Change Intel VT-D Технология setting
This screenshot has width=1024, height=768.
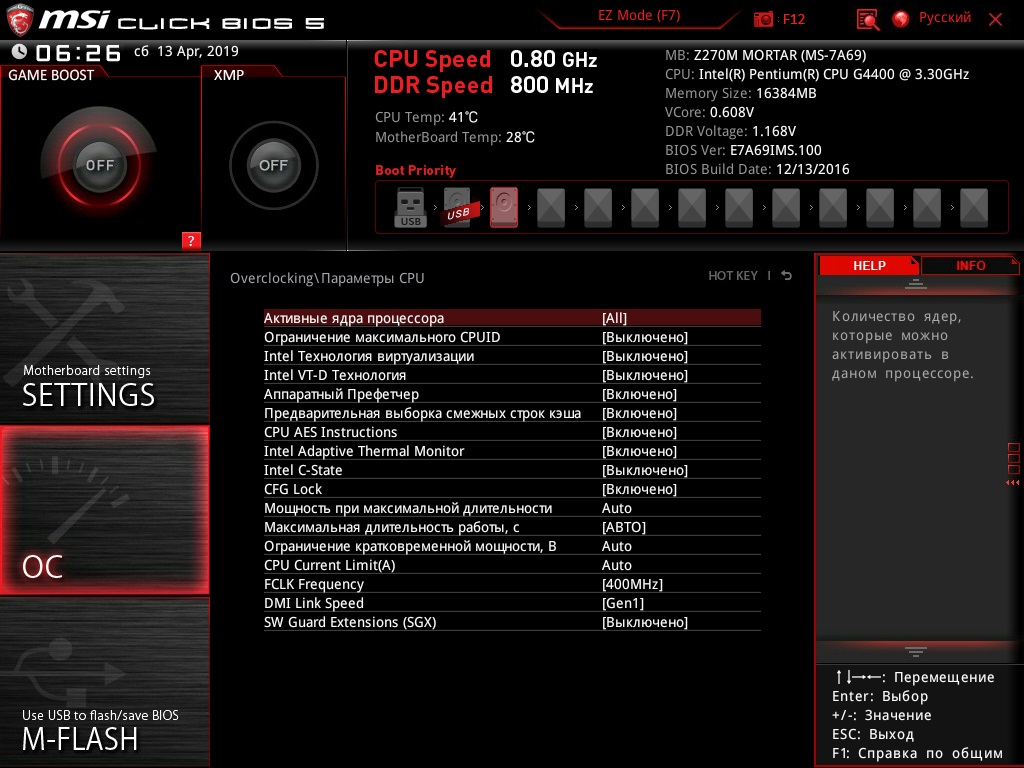(512, 375)
